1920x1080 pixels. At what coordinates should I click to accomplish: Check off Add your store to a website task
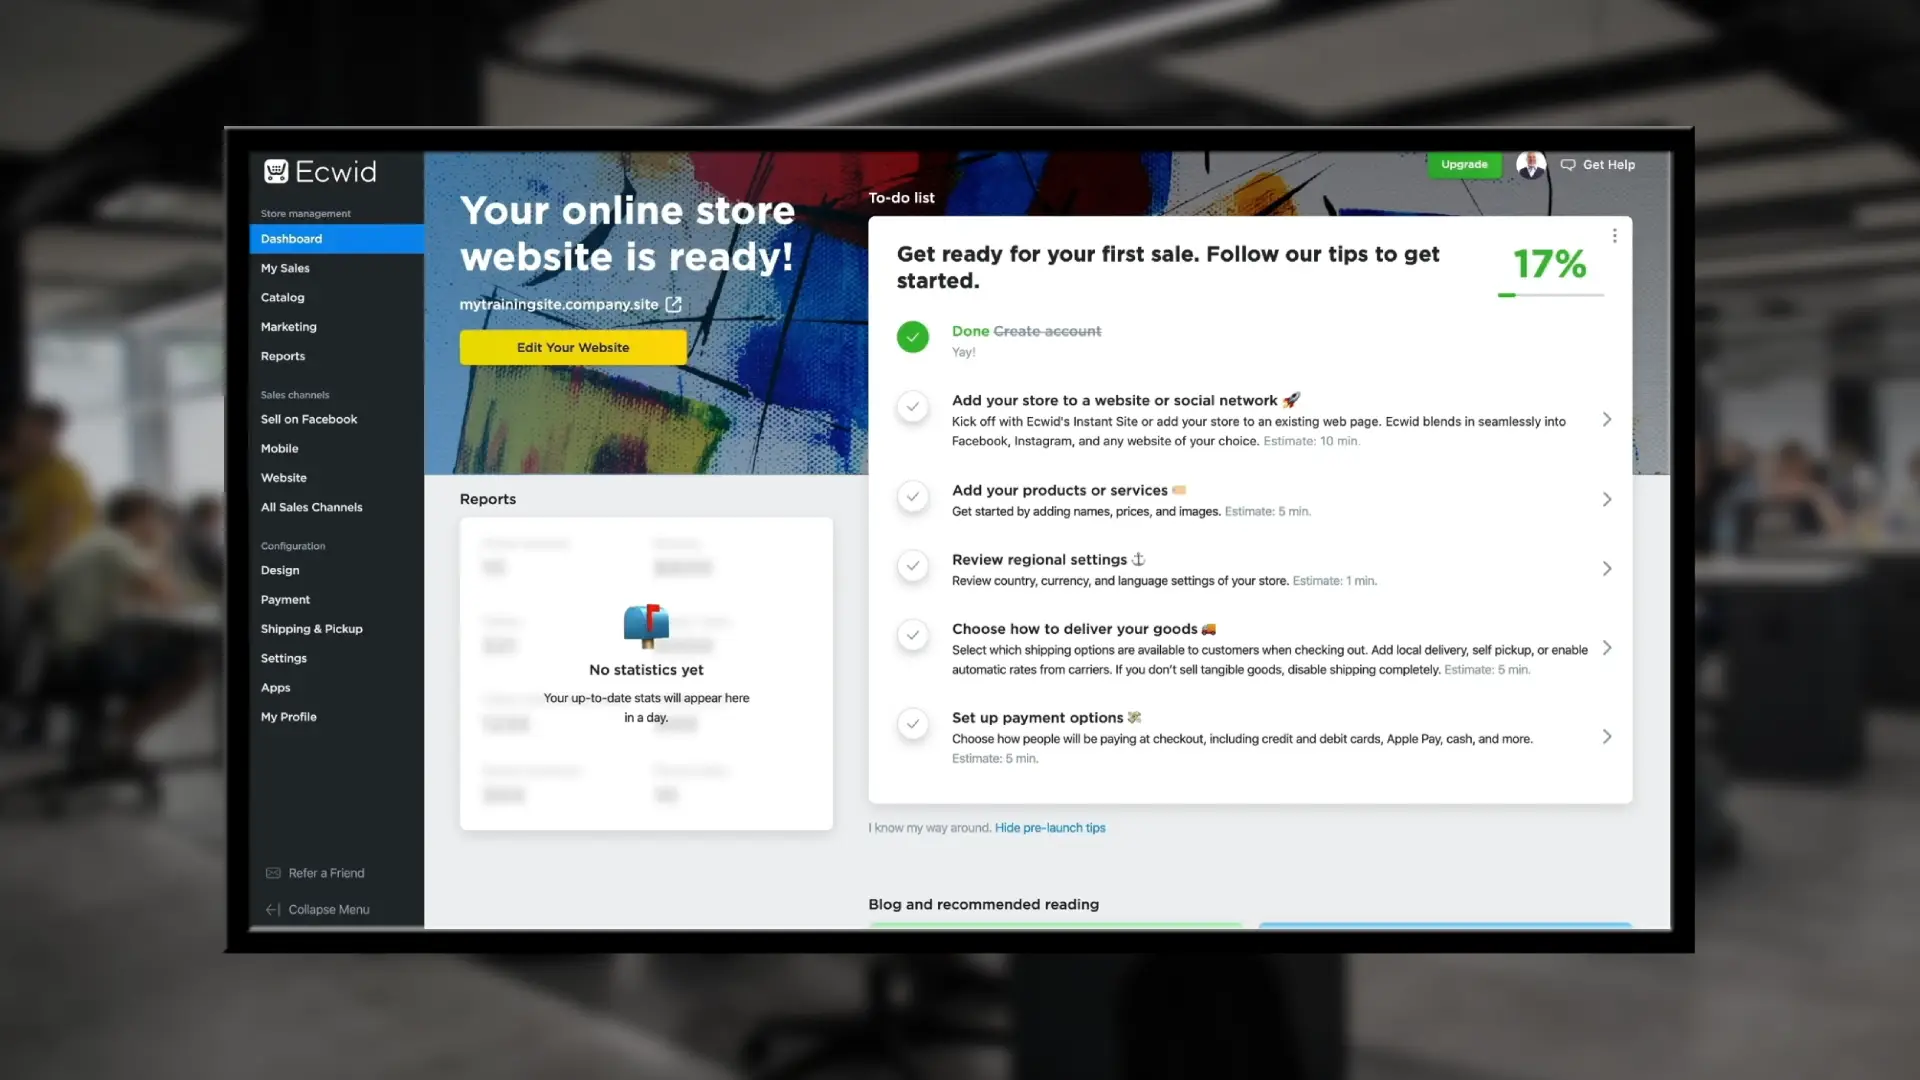[x=912, y=407]
